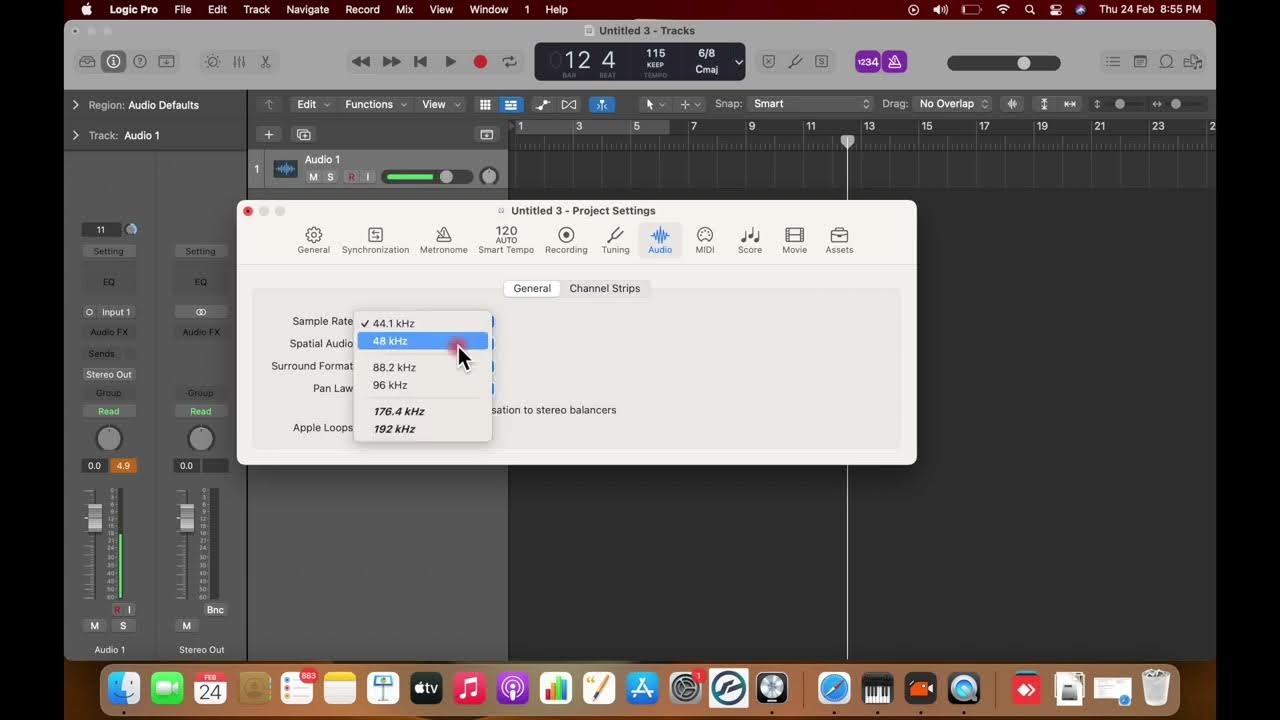The height and width of the screenshot is (720, 1280).
Task: Open Metronome project settings pane
Action: click(x=443, y=240)
